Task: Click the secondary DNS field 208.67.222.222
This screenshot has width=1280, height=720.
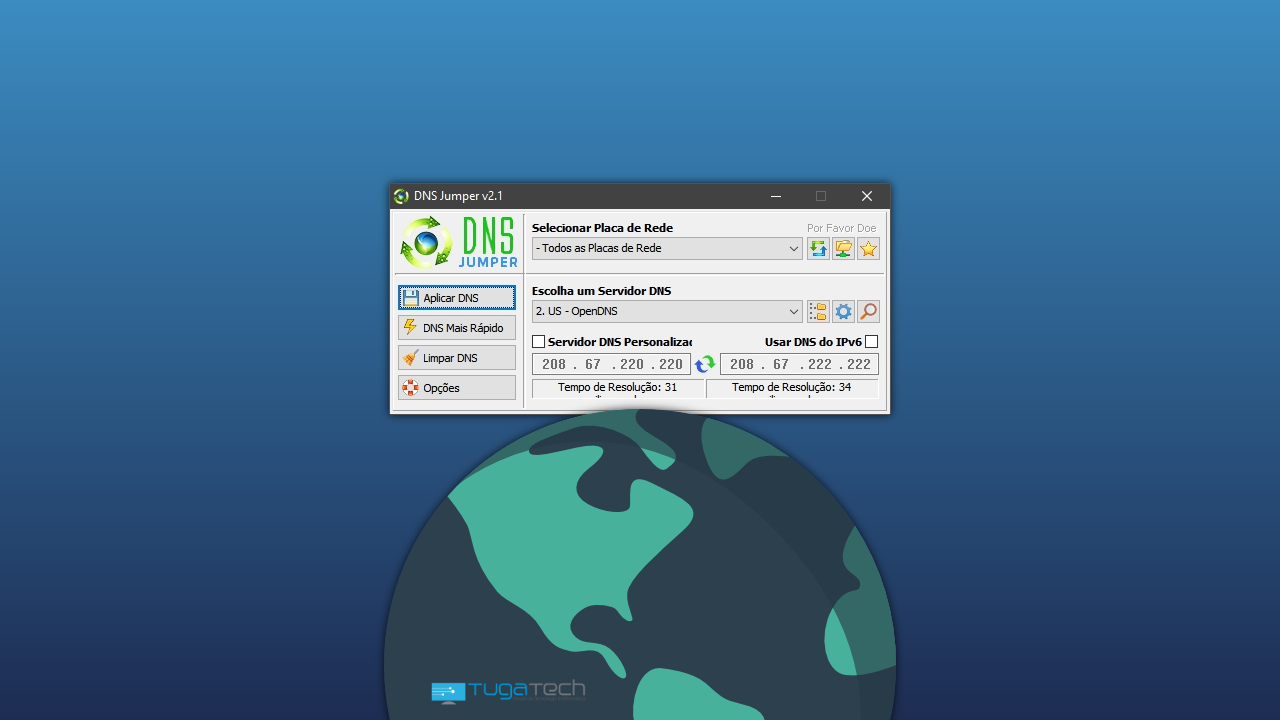Action: tap(799, 364)
